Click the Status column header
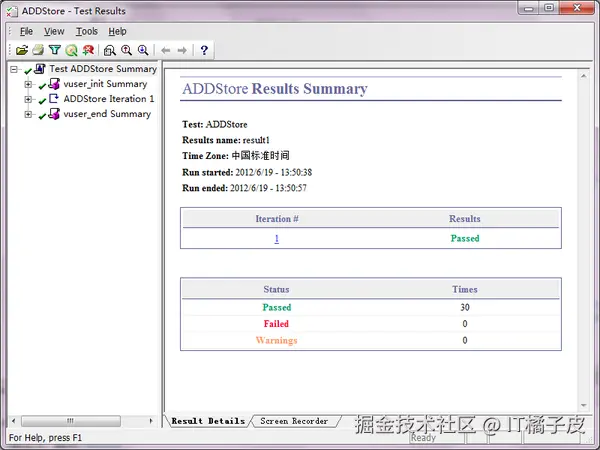This screenshot has width=600, height=450. 276,289
